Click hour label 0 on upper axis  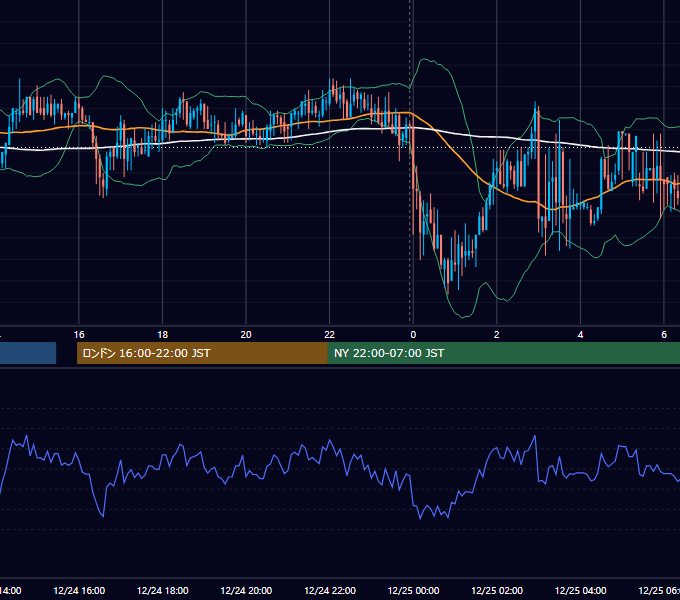click(x=413, y=335)
